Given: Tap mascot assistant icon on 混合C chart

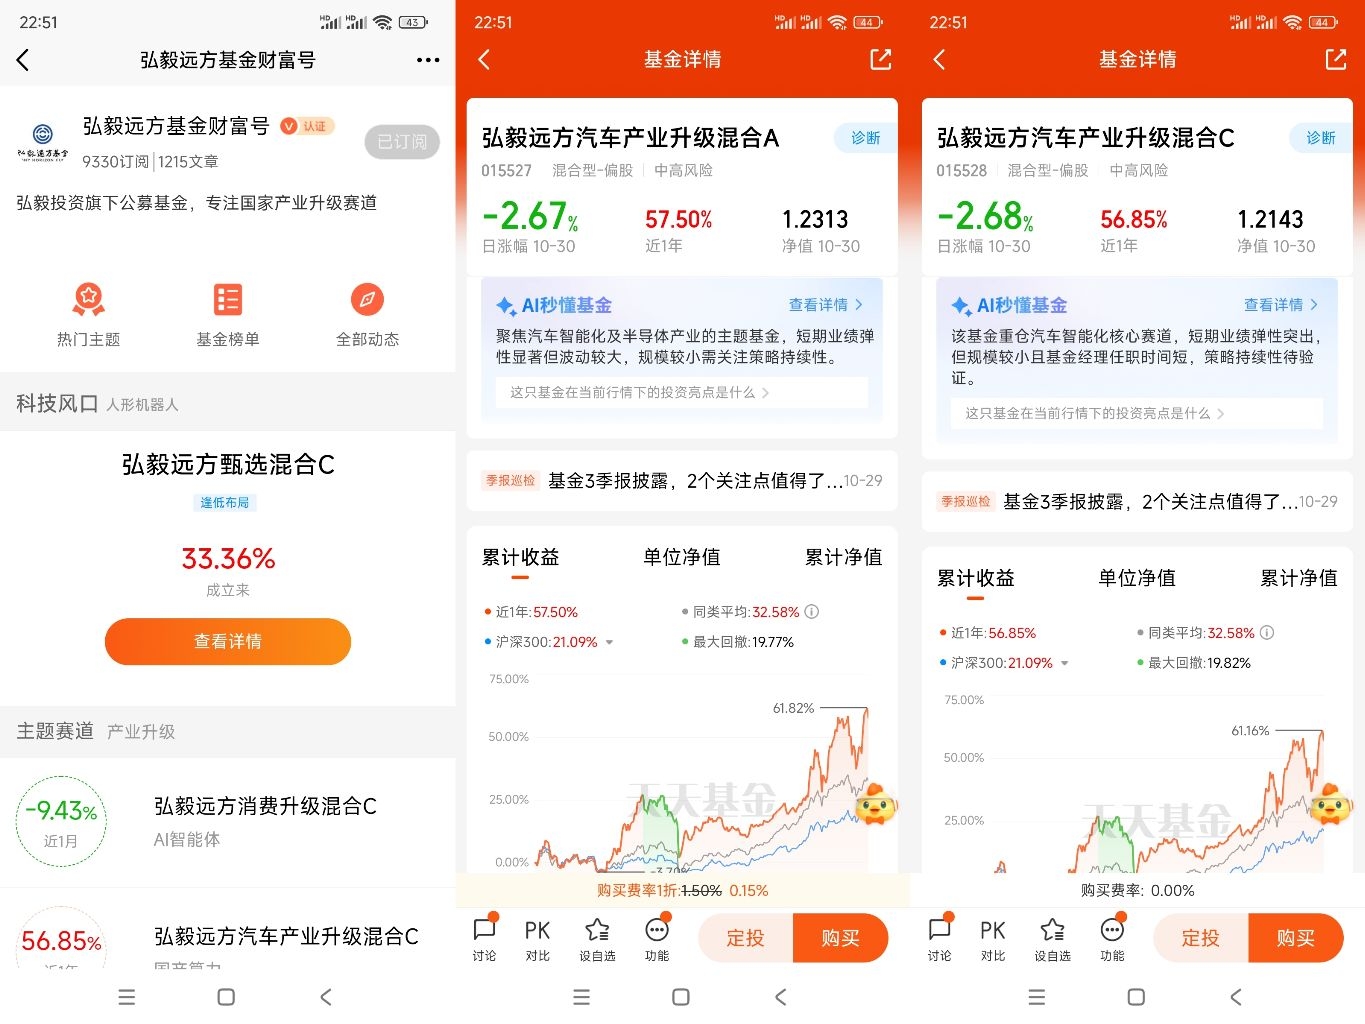Looking at the screenshot, I should (x=1330, y=804).
